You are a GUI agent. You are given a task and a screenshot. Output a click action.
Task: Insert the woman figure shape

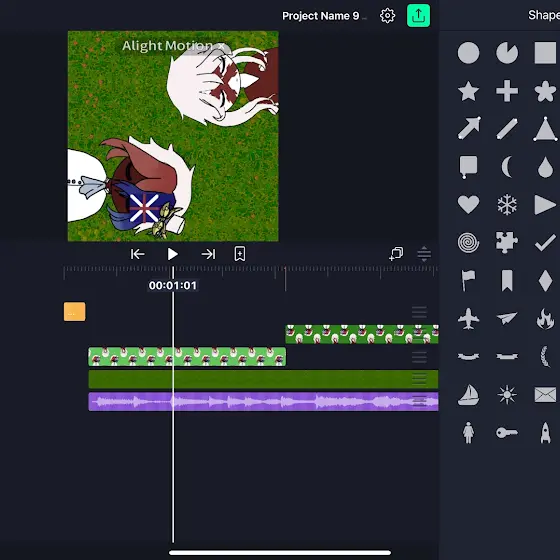tap(468, 432)
